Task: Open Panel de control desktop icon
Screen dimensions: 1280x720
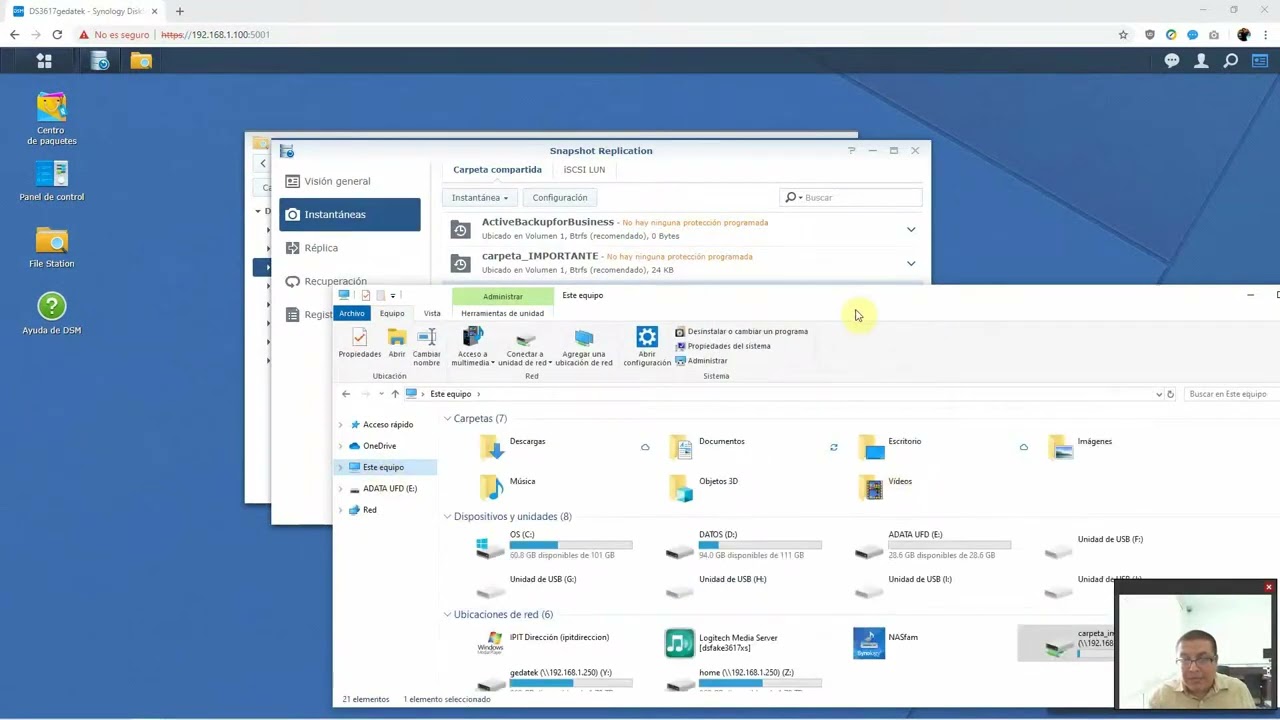Action: (x=51, y=180)
